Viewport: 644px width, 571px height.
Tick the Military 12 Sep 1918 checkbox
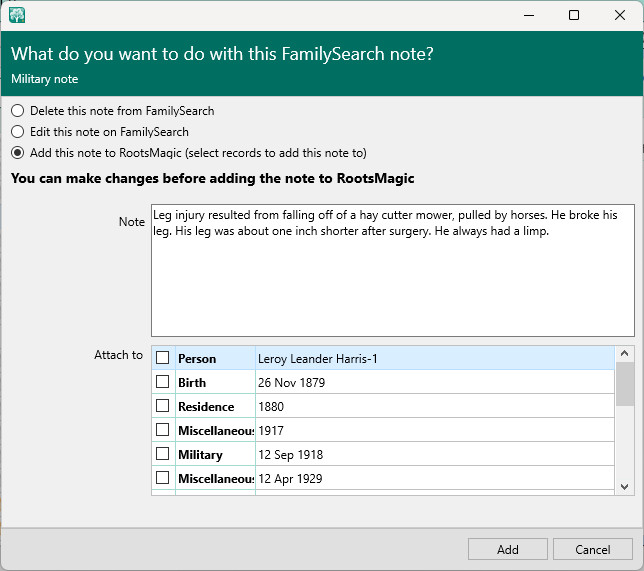coord(162,455)
